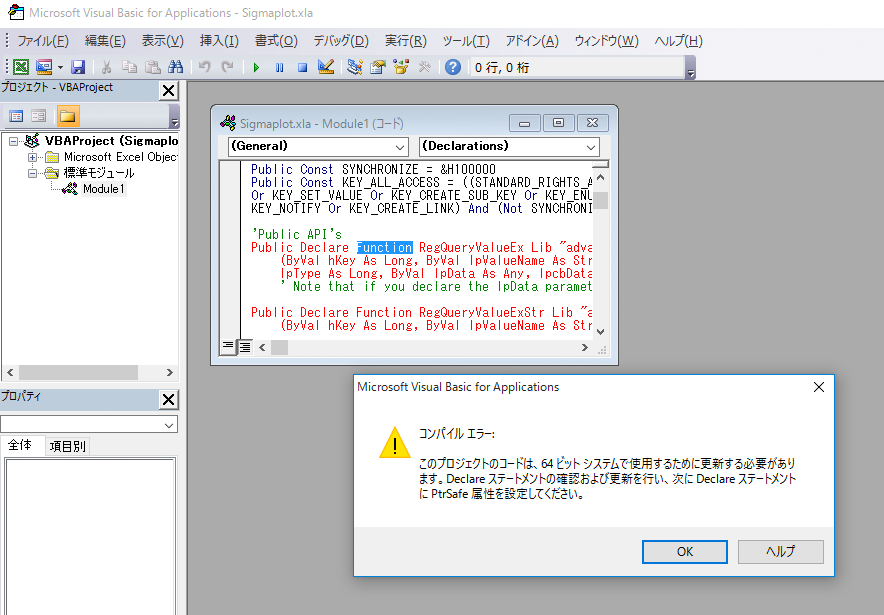
Task: Toggle Full Module View in code window
Action: [x=245, y=347]
